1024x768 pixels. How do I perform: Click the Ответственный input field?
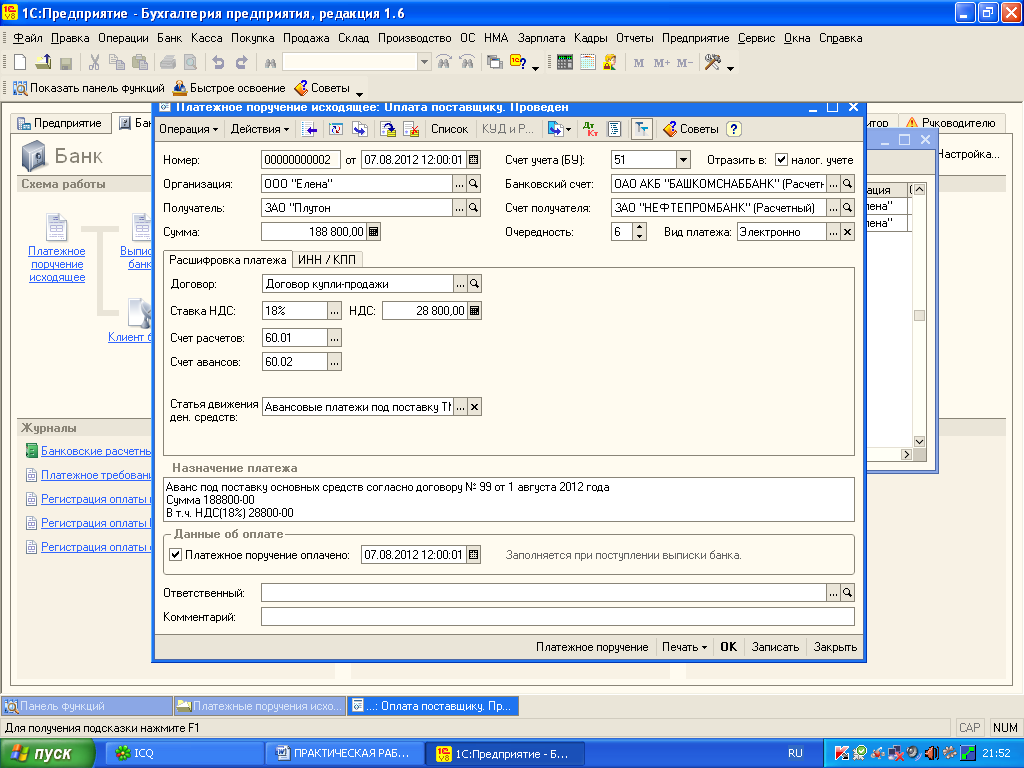[x=543, y=592]
